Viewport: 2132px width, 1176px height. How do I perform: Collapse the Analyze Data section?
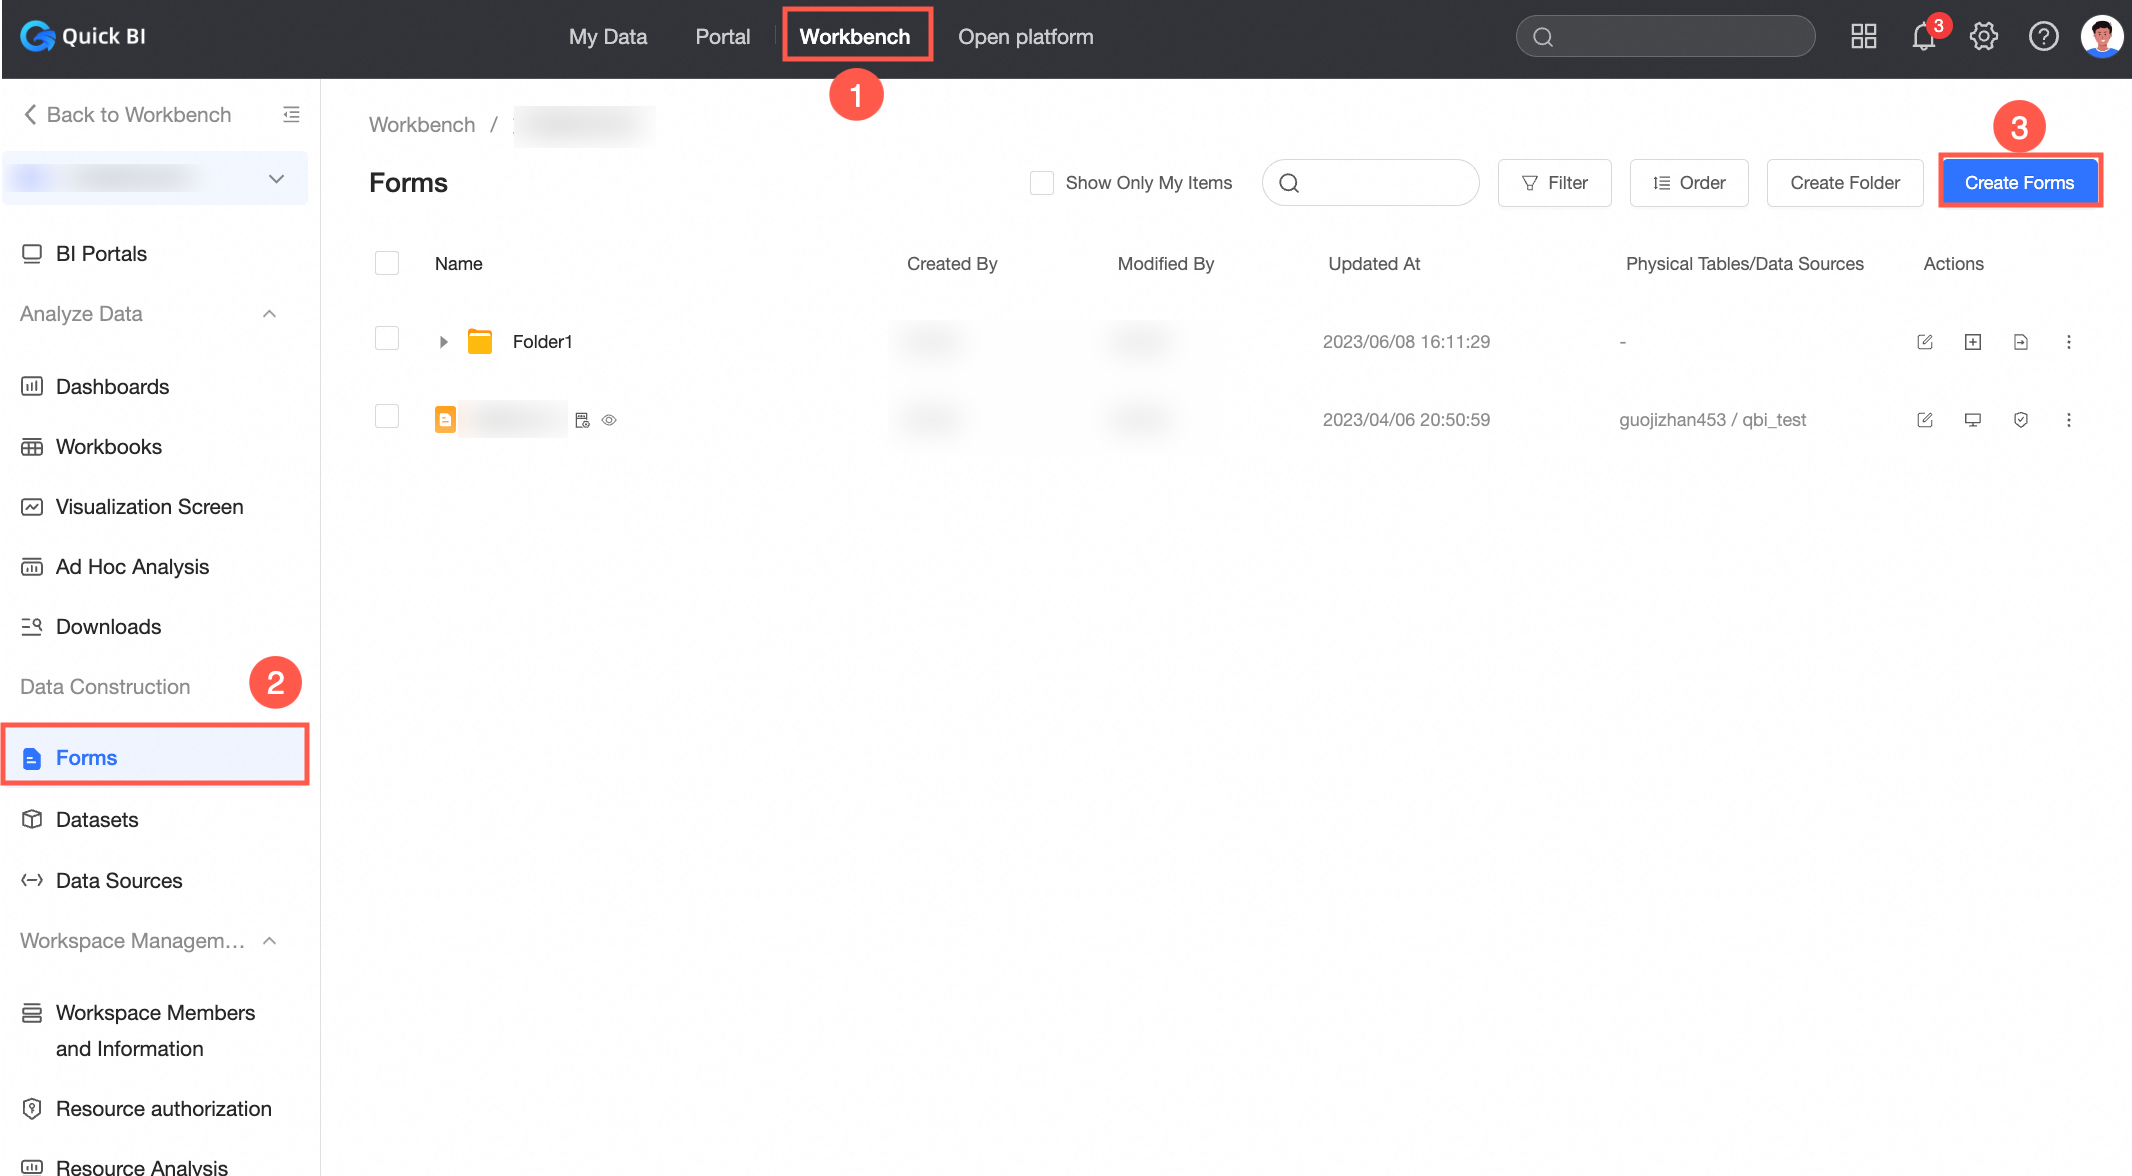(269, 314)
